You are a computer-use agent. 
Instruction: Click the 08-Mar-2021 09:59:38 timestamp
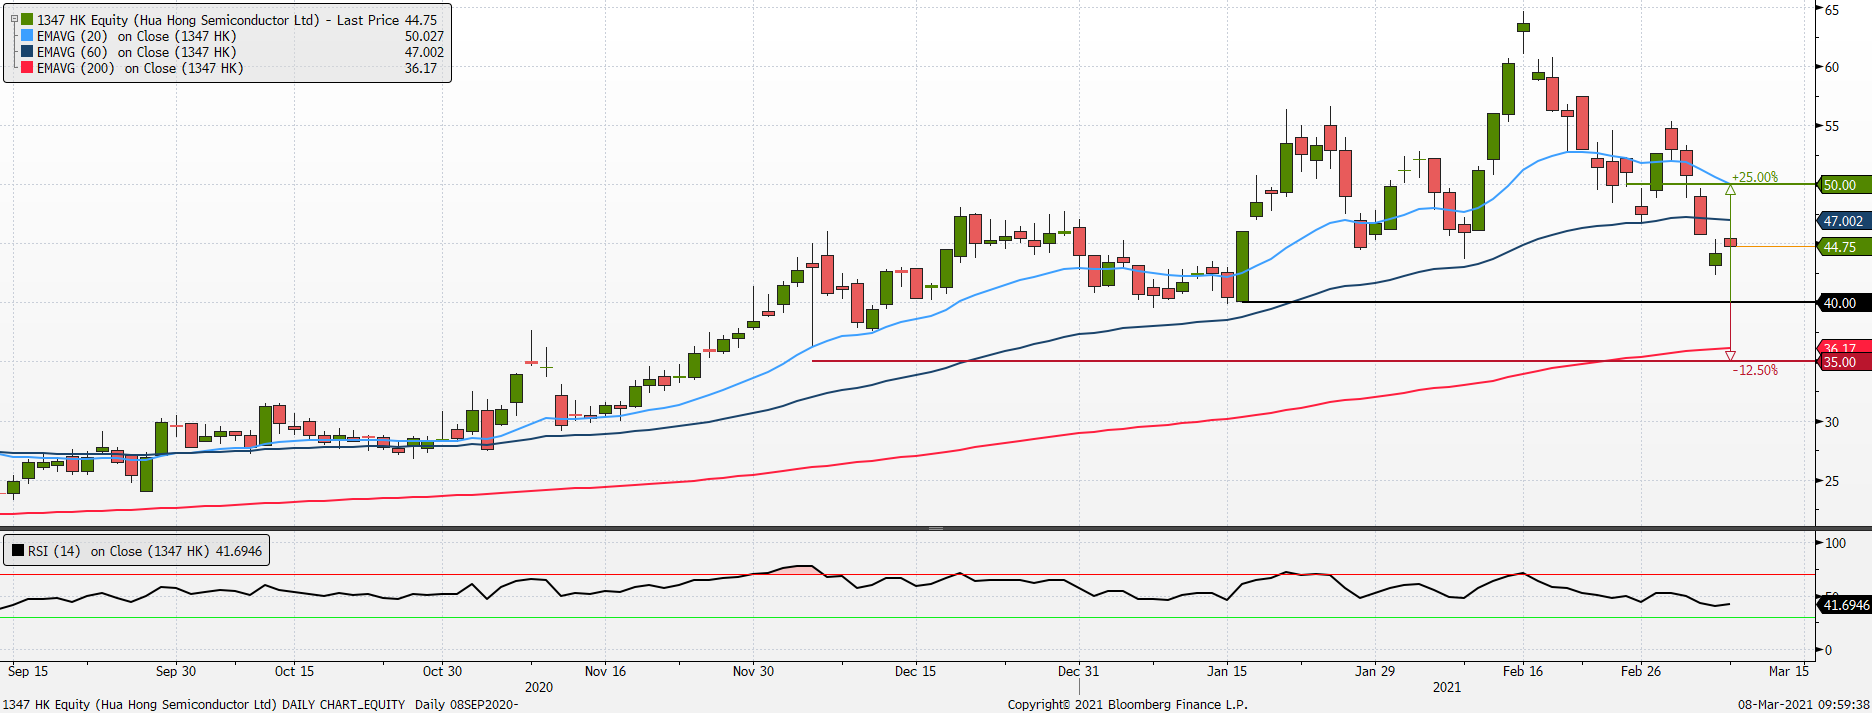click(1804, 704)
